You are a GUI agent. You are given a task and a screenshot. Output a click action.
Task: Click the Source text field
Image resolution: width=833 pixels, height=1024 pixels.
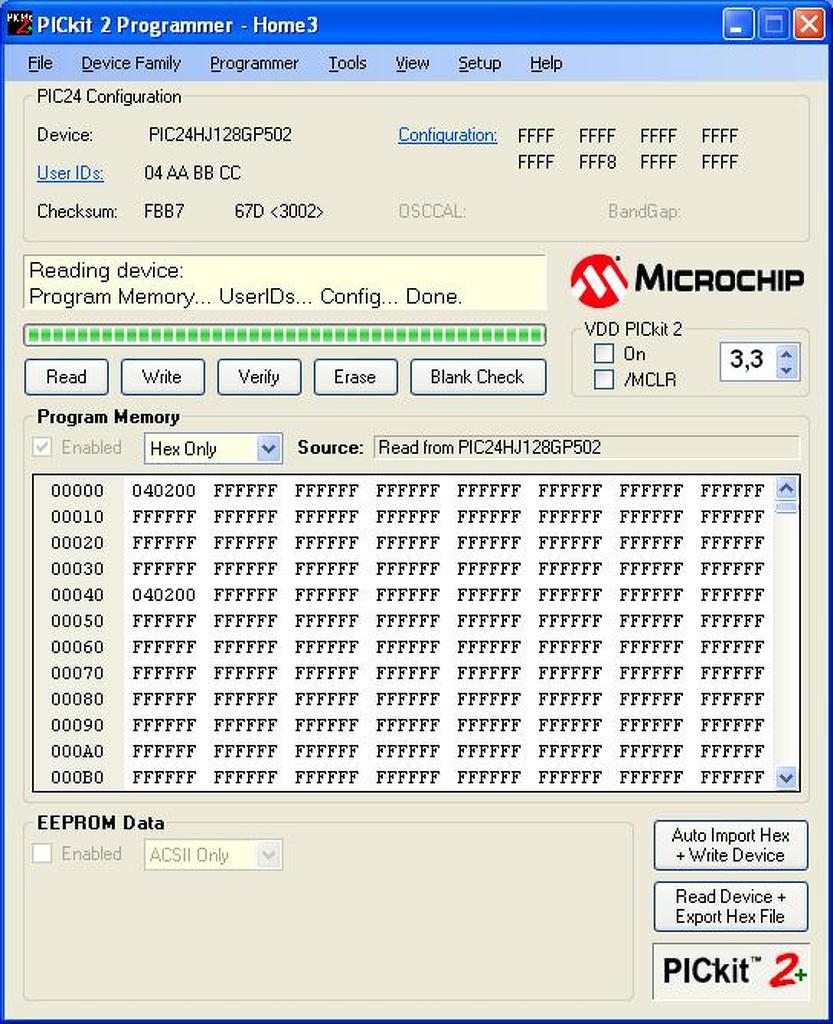586,447
